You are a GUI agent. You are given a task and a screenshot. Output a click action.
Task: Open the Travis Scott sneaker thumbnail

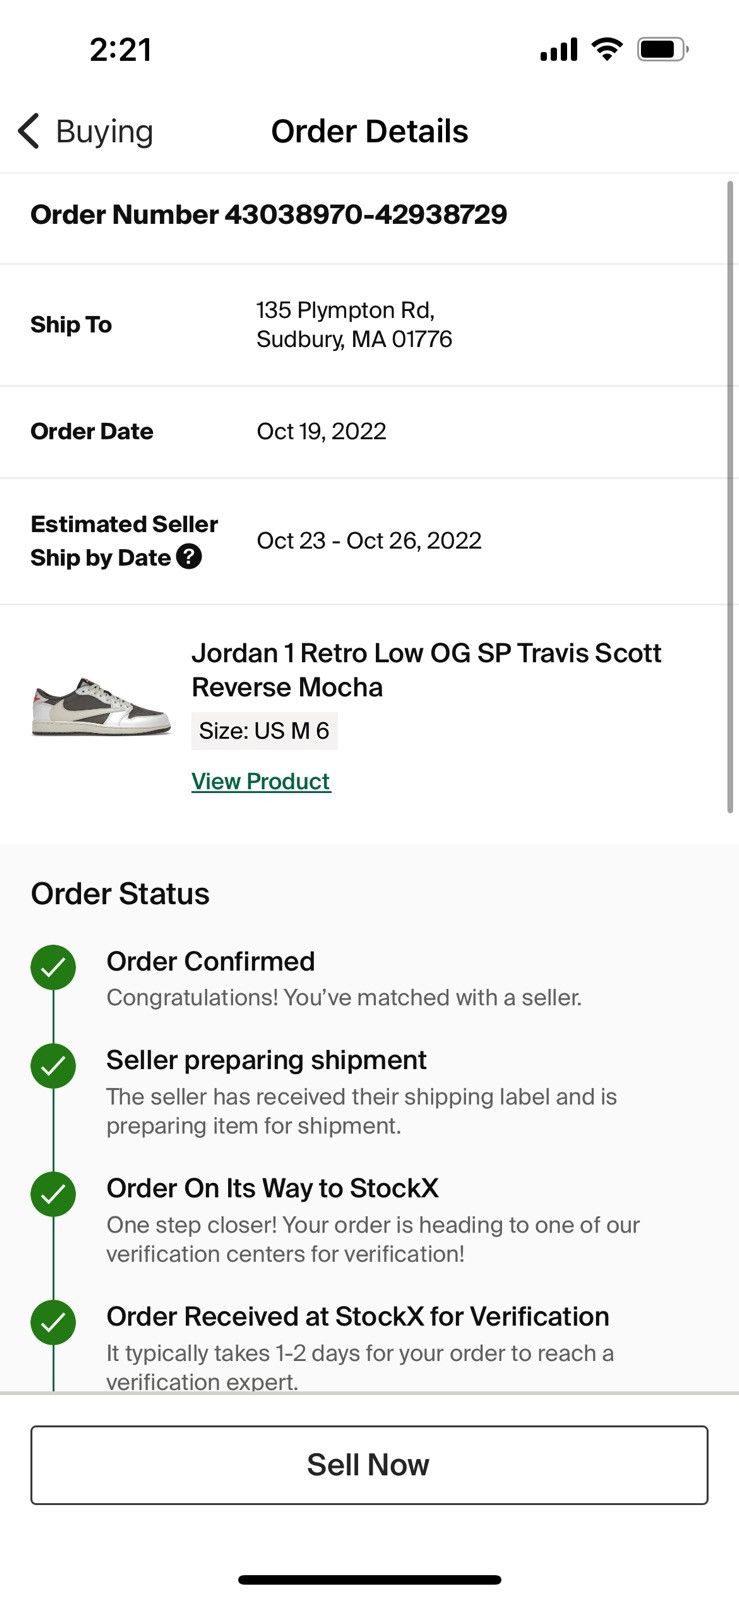[101, 706]
